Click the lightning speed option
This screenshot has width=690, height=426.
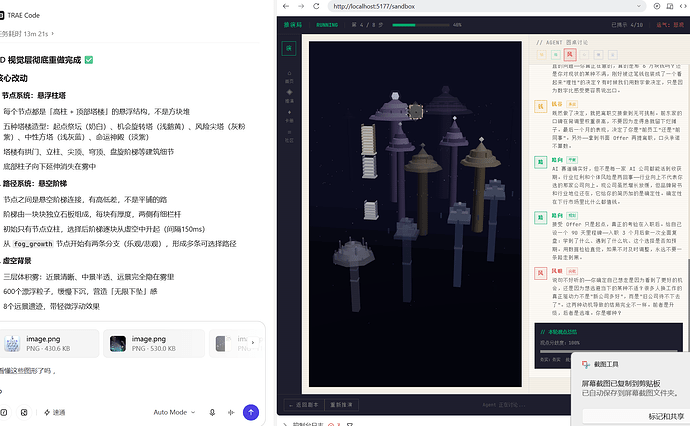click(x=55, y=412)
